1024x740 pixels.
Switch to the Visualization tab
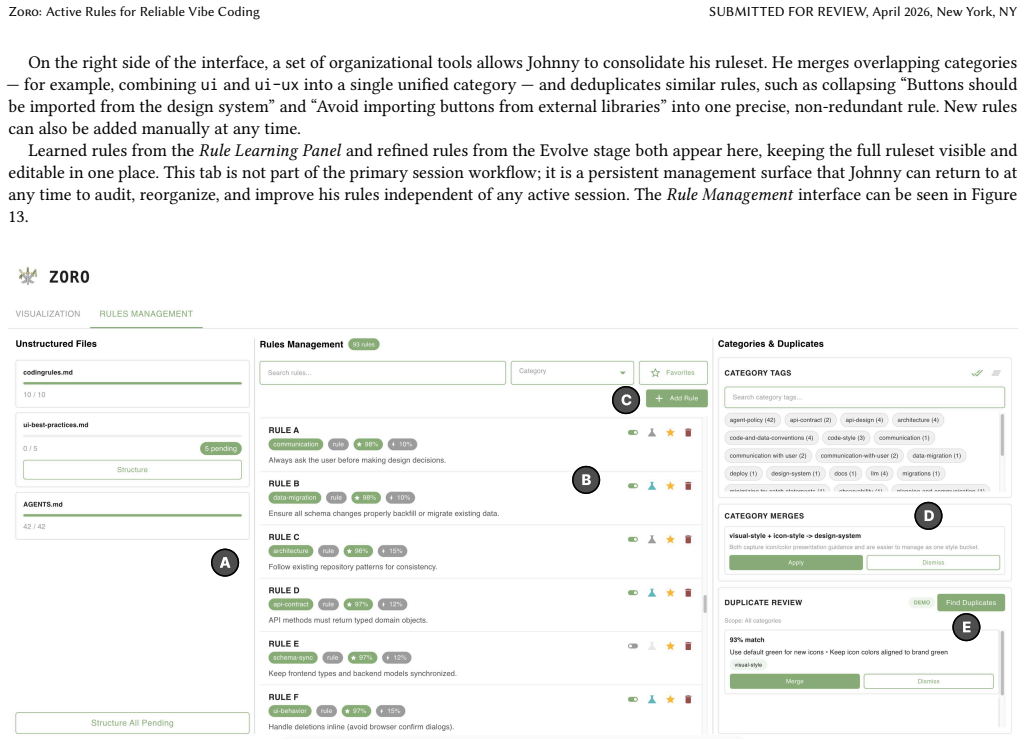48,314
